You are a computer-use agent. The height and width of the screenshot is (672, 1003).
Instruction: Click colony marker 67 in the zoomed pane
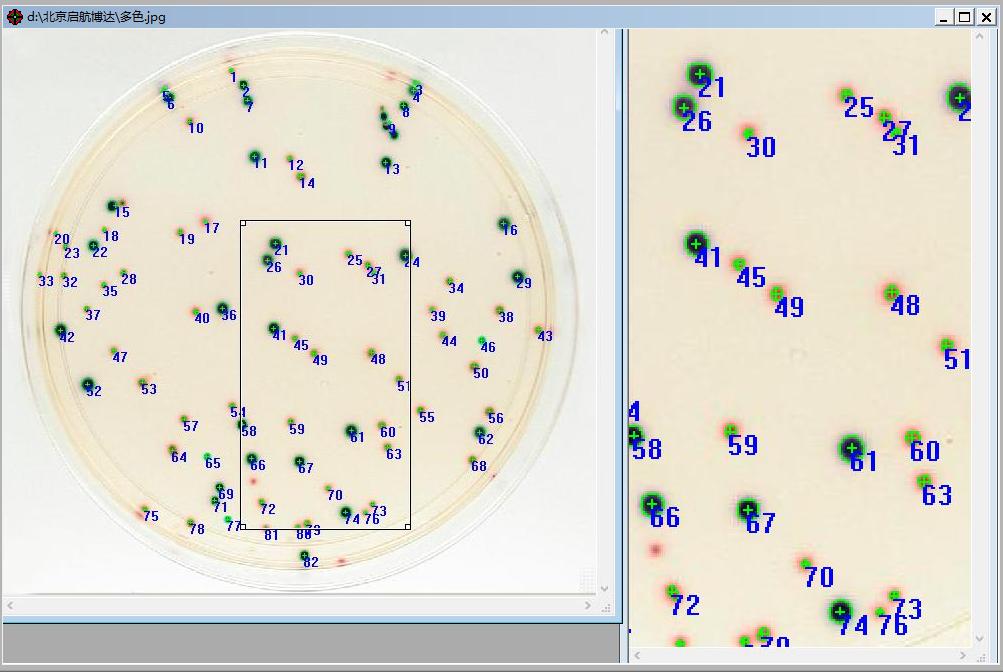(x=748, y=510)
